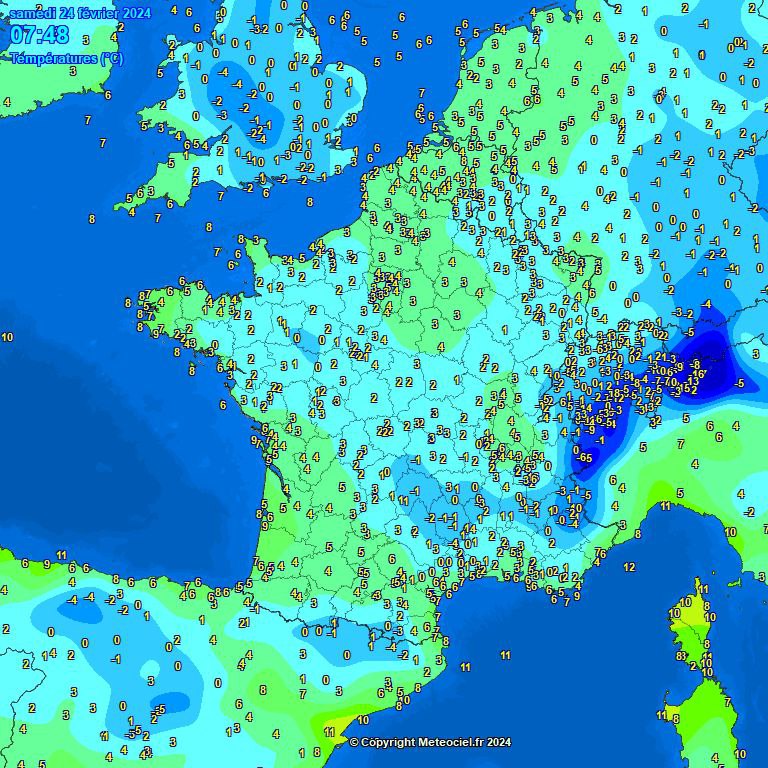Screen dimensions: 768x768
Task: Click the 10 reading at the far left edge
Action: tap(7, 337)
